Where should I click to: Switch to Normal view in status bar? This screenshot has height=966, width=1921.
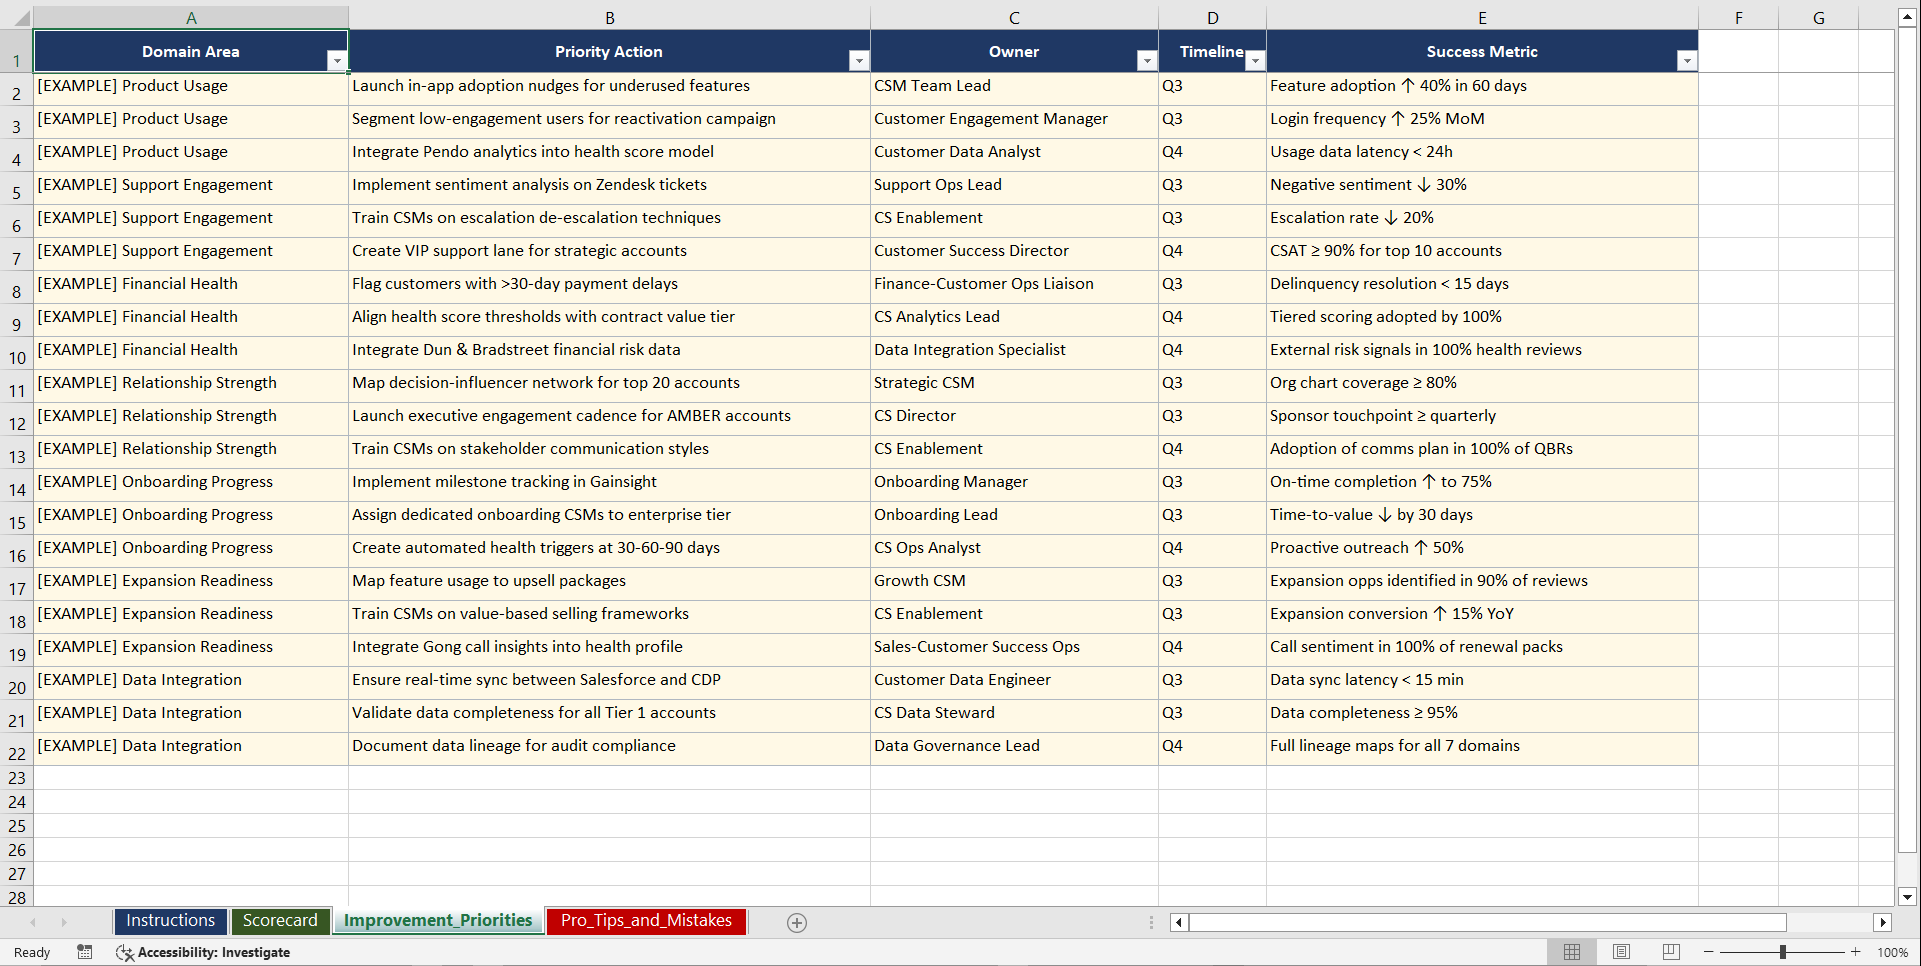[x=1571, y=952]
